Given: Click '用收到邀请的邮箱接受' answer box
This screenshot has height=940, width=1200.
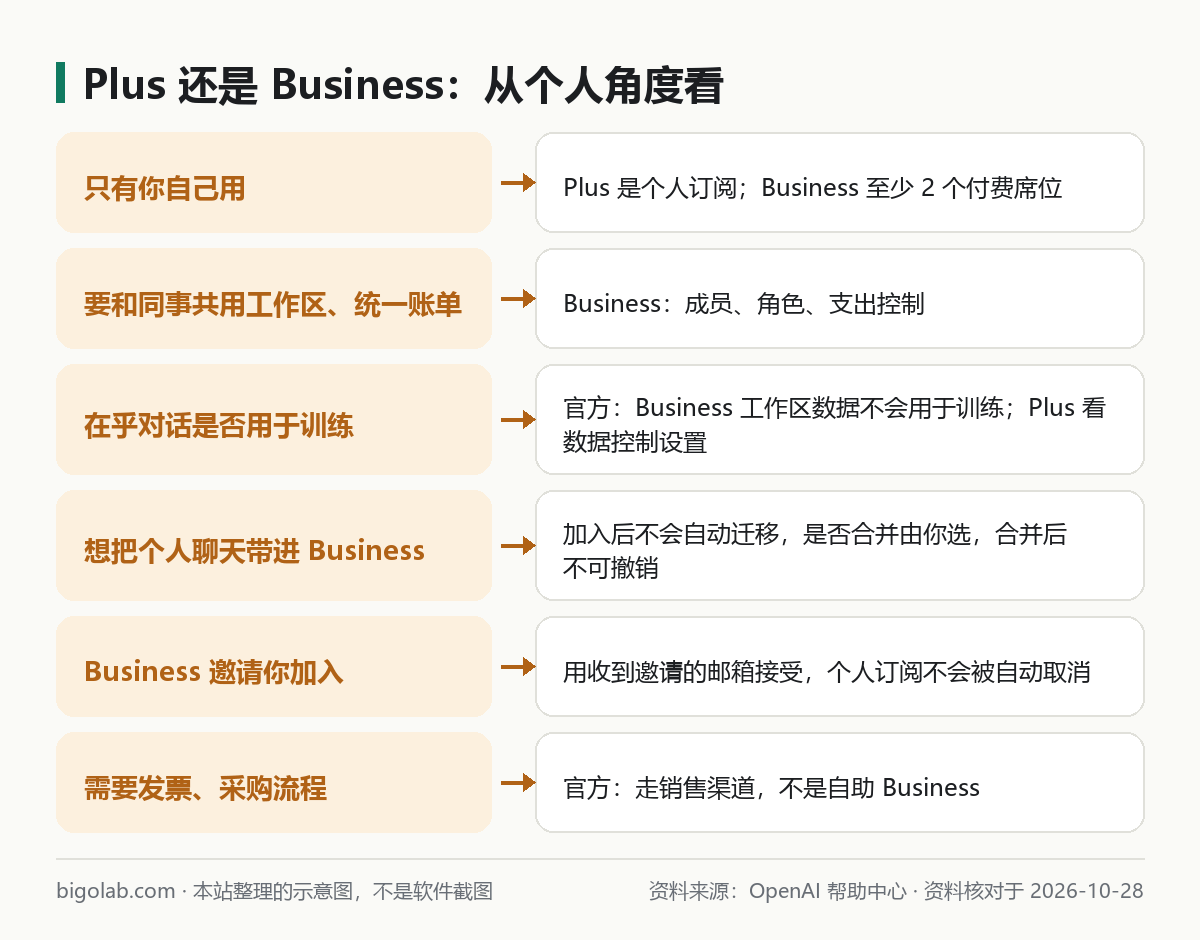Looking at the screenshot, I should (840, 667).
